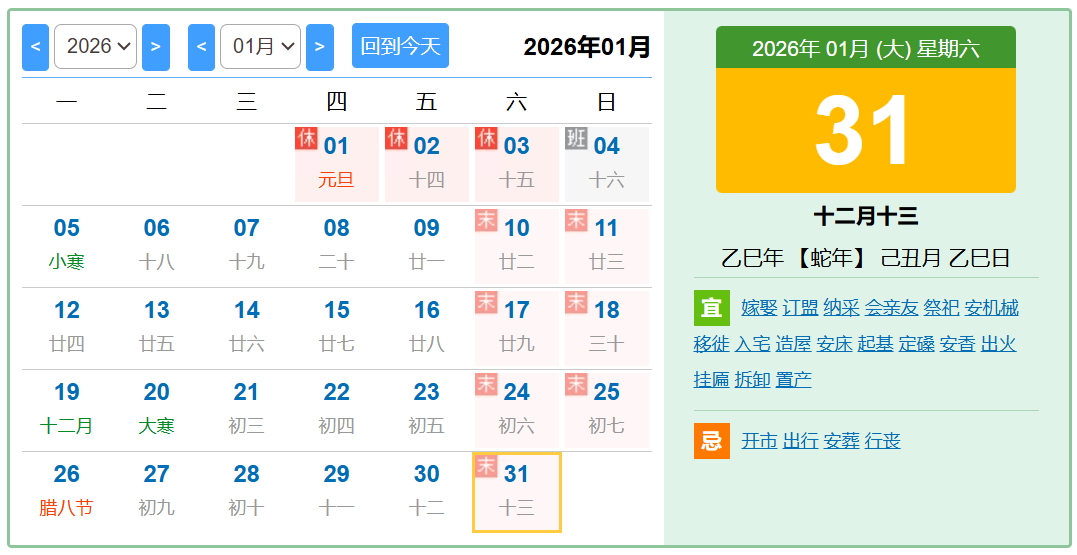Click the 行丧 link
Viewport: 1077px width, 555px height.
pos(882,441)
